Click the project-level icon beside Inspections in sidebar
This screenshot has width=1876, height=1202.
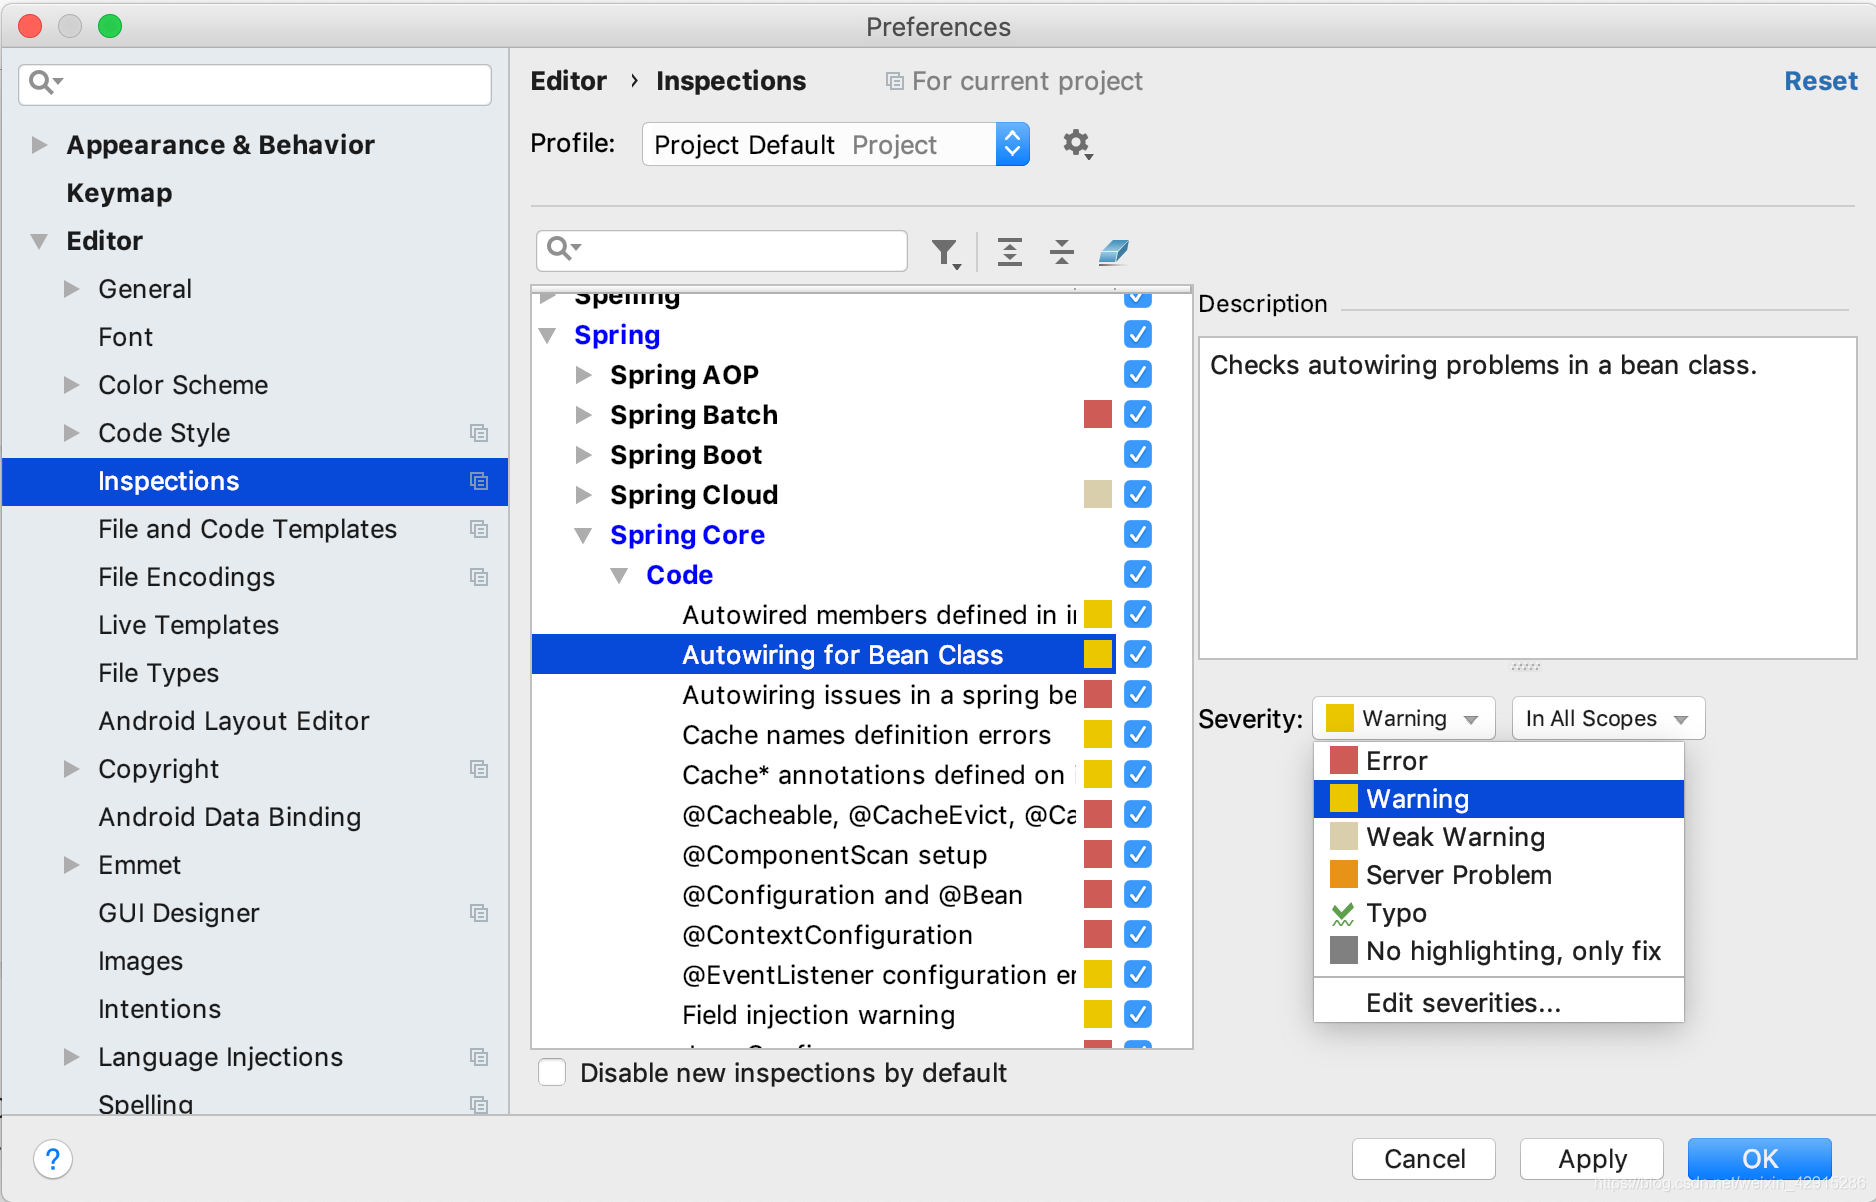(479, 481)
